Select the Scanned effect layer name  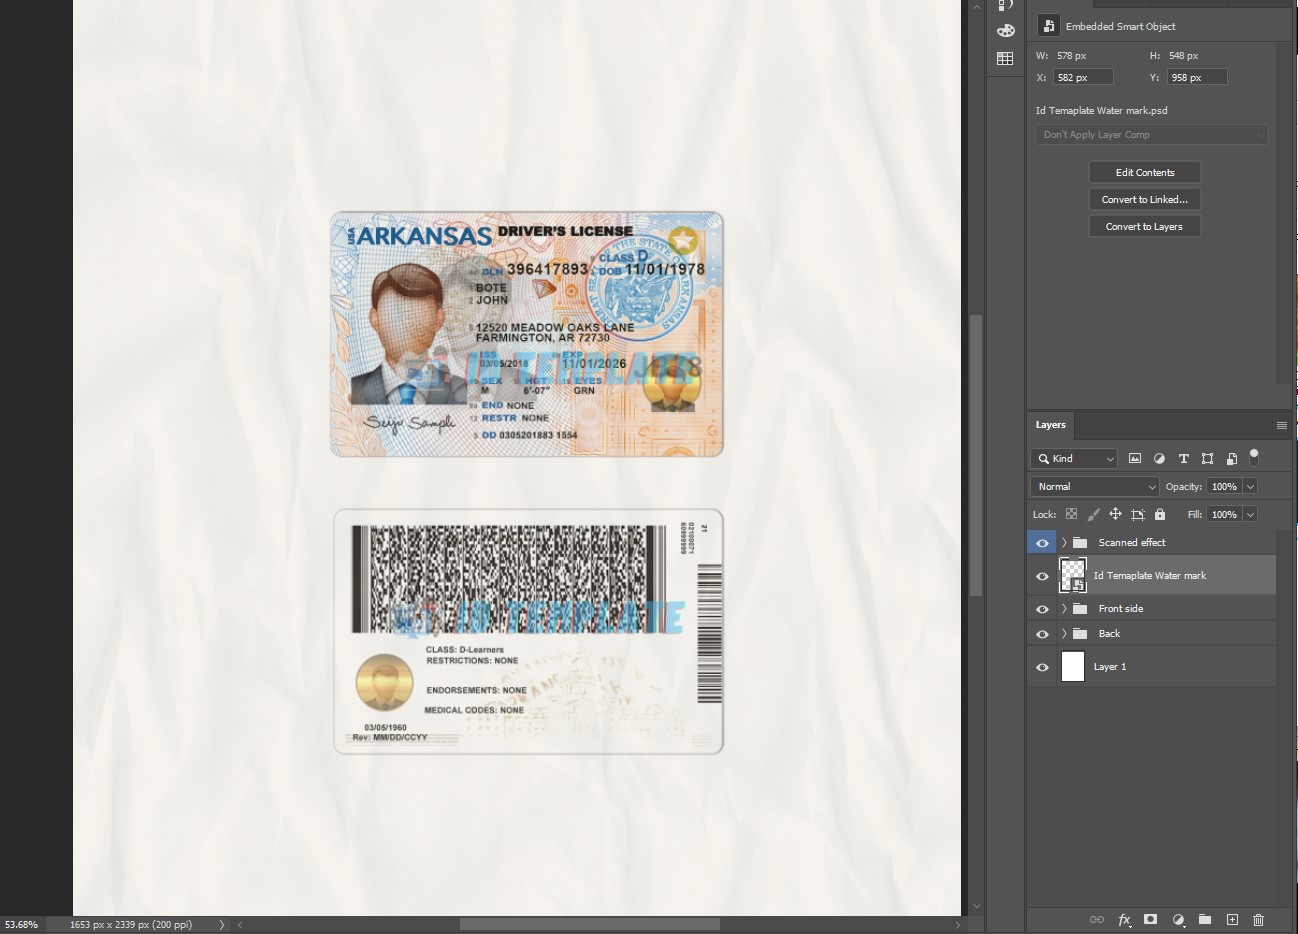(x=1132, y=542)
